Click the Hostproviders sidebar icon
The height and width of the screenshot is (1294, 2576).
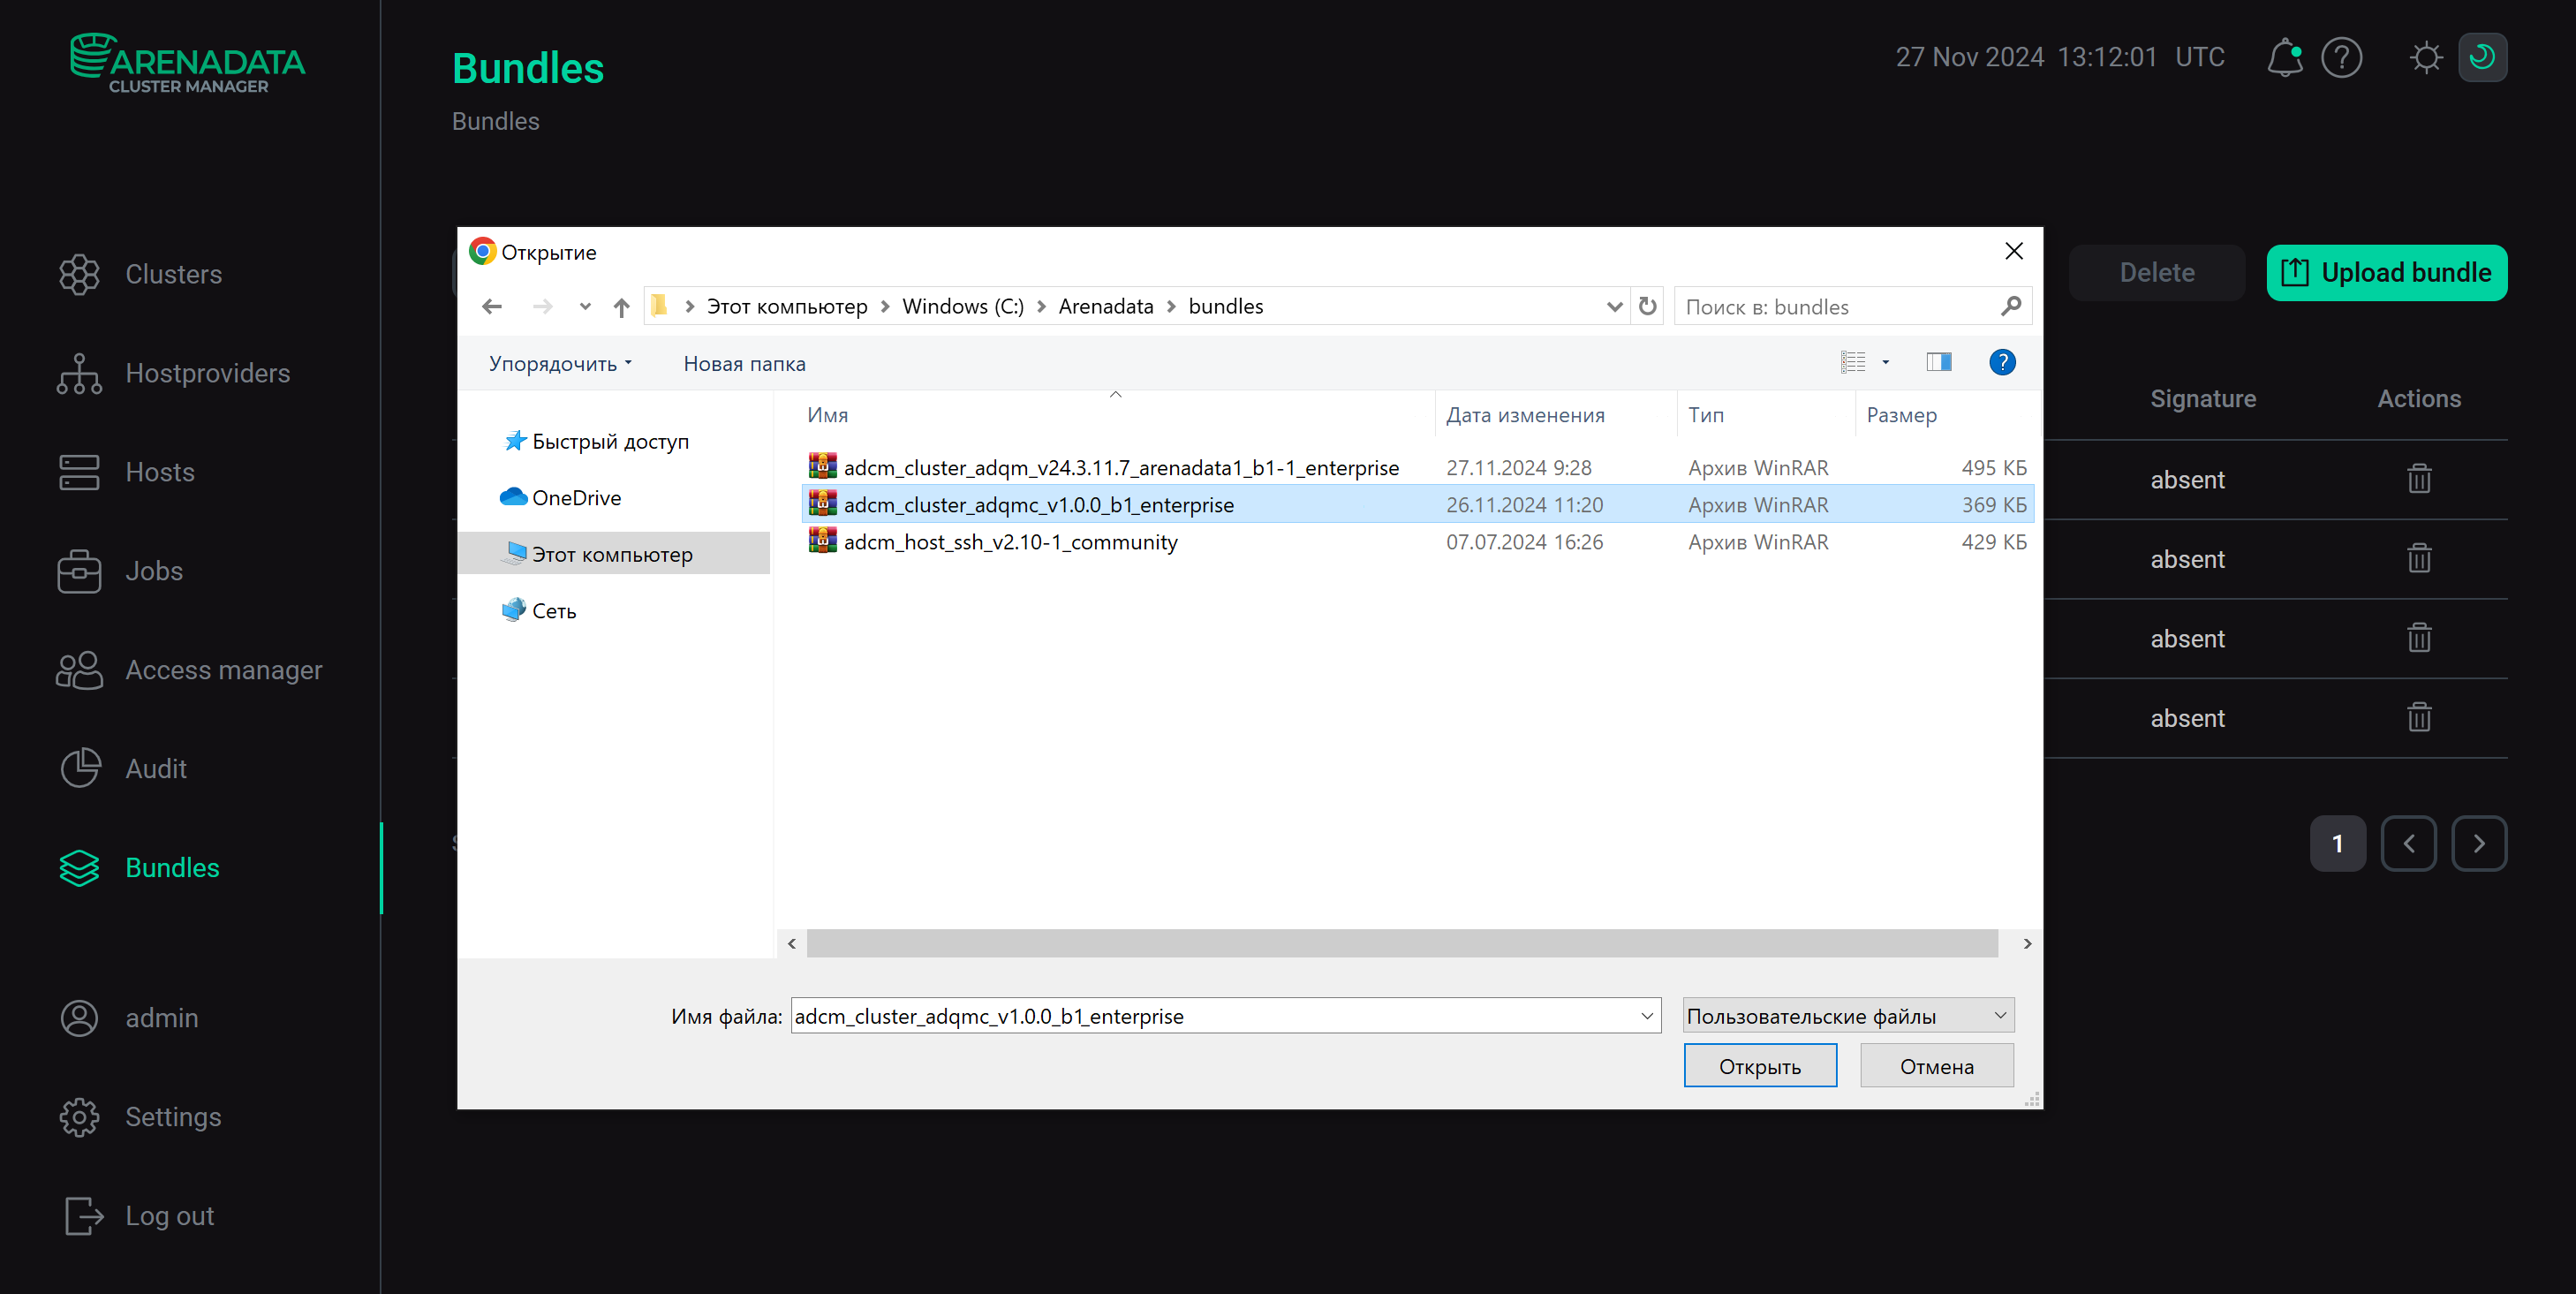(79, 373)
